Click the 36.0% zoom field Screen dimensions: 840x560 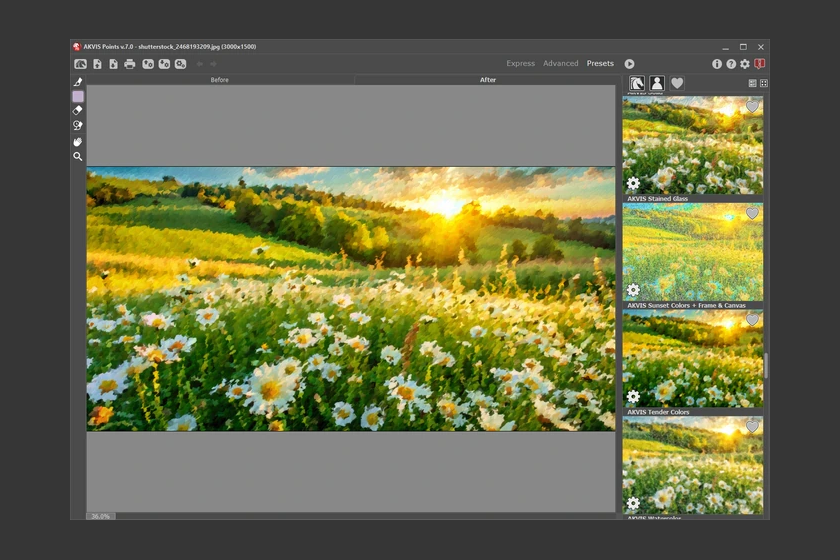pyautogui.click(x=101, y=516)
